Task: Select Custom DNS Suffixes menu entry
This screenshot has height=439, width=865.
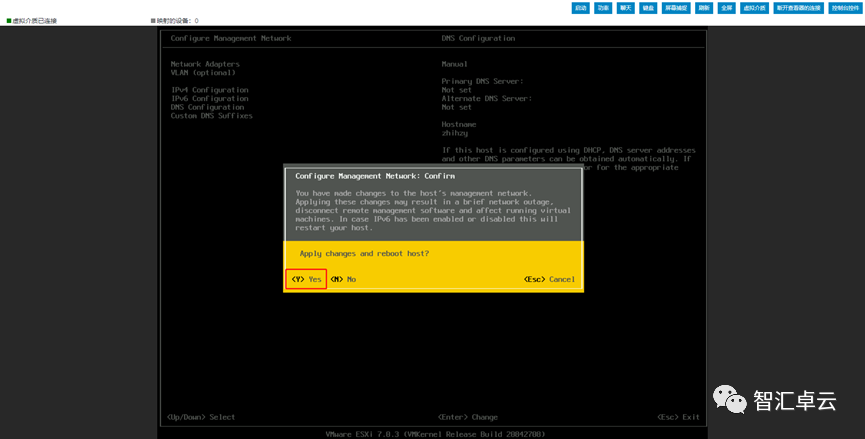Action: click(212, 116)
